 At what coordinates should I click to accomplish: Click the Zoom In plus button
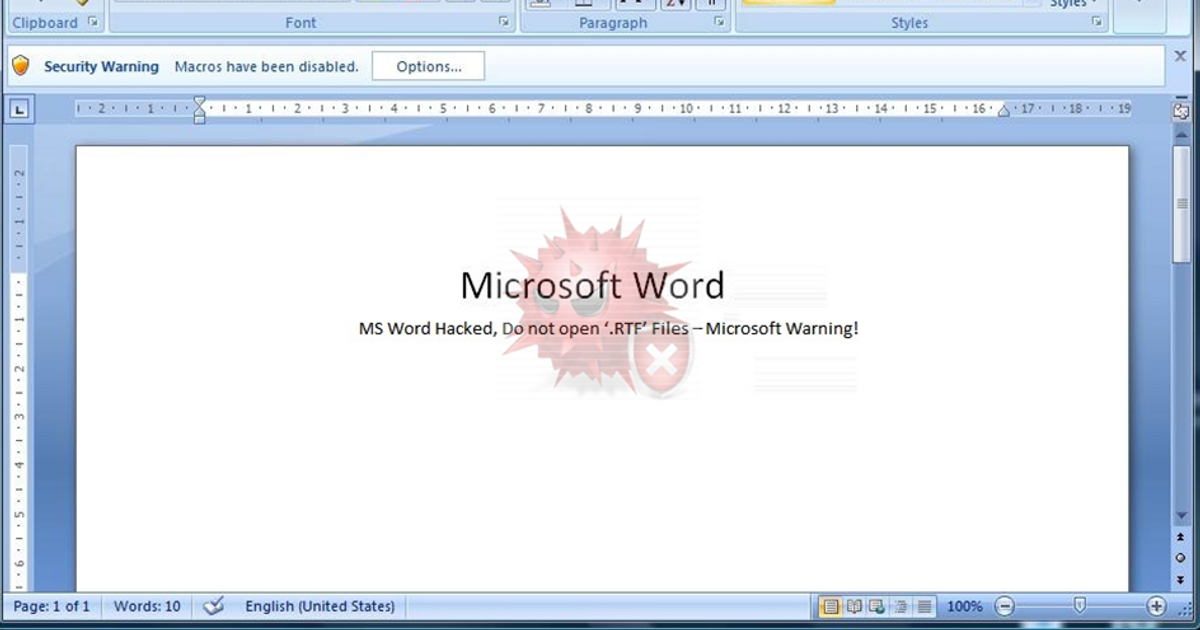pos(1157,606)
